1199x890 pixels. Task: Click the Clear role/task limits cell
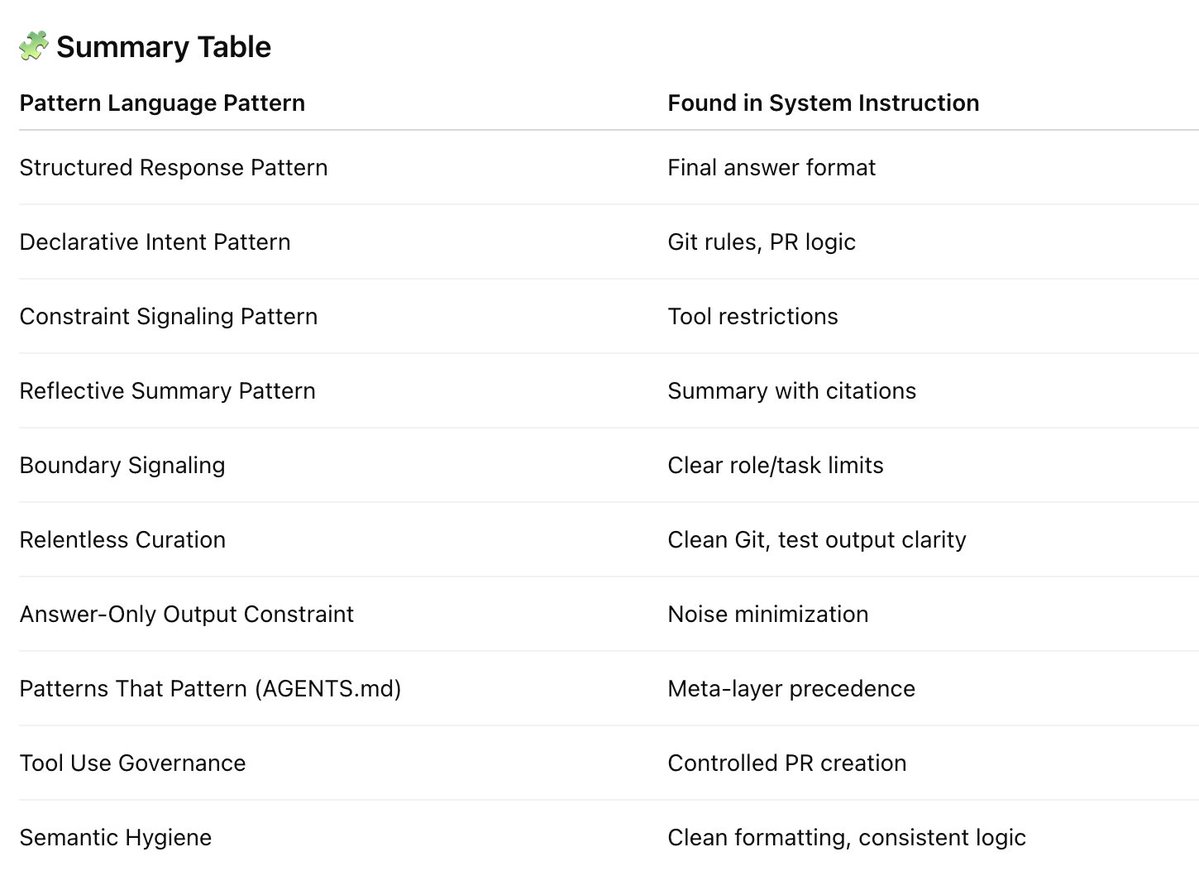coord(775,465)
